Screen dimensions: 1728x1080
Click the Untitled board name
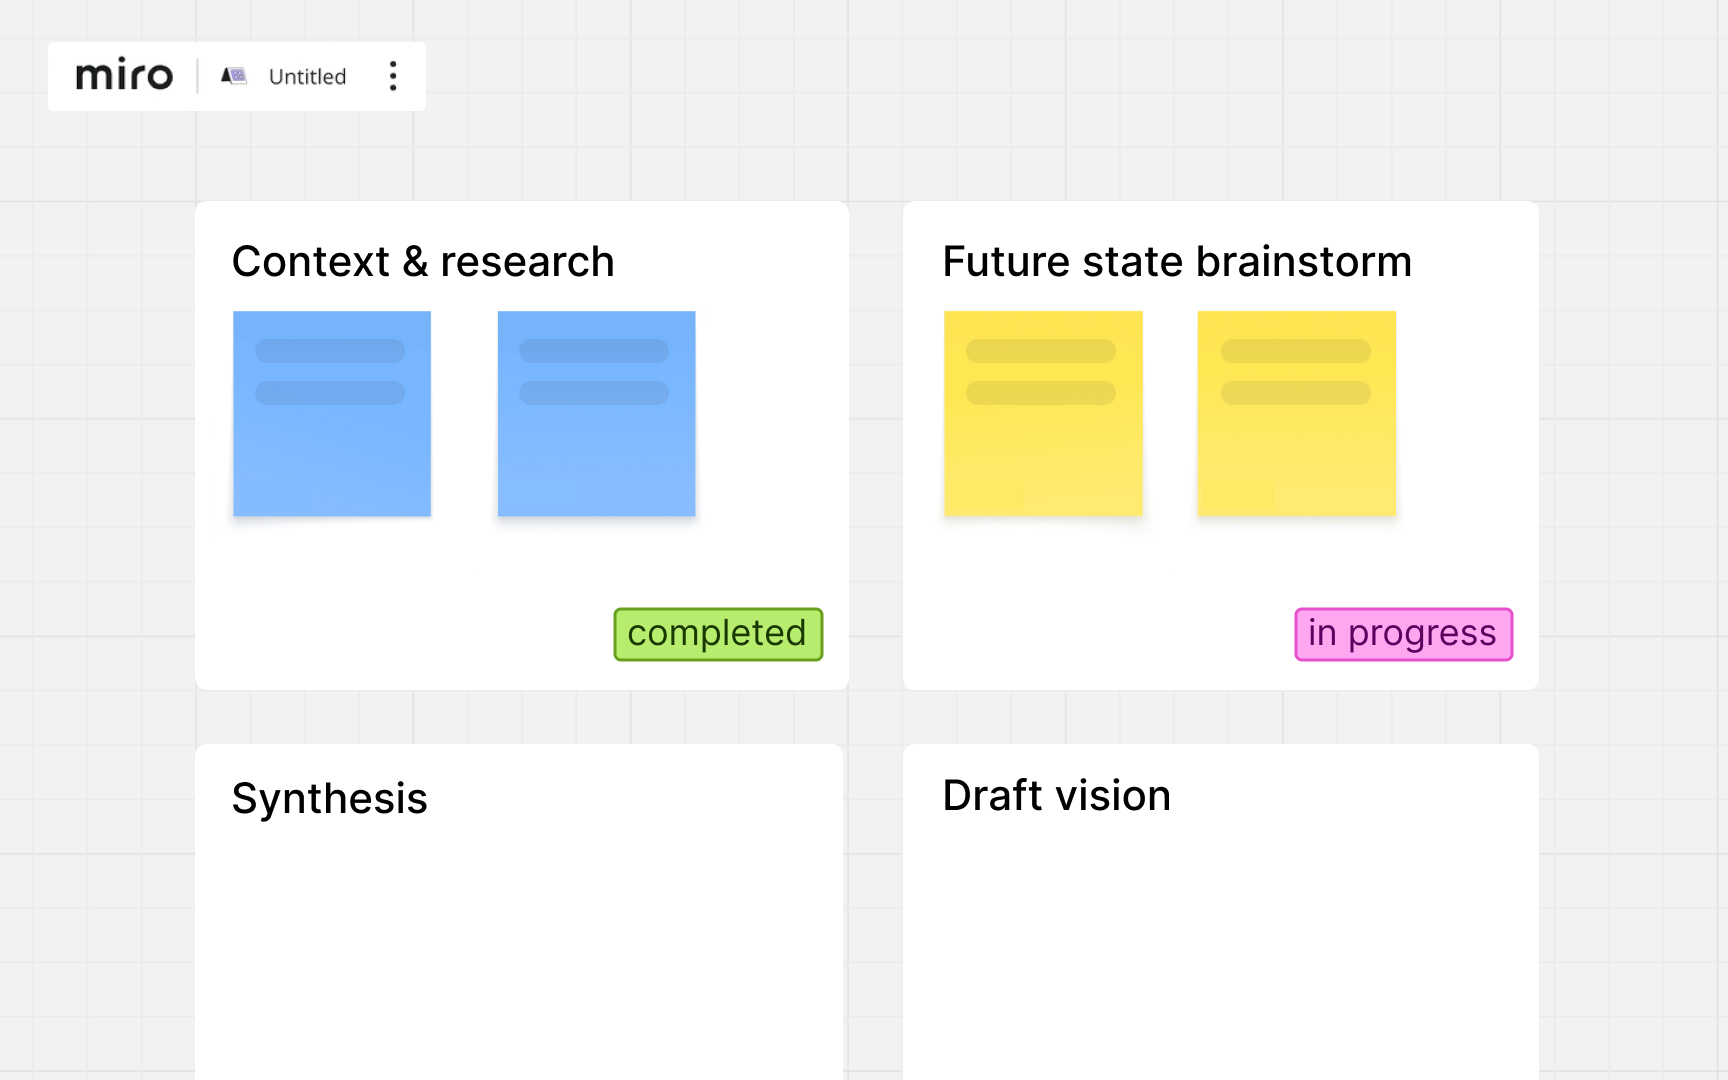click(307, 77)
